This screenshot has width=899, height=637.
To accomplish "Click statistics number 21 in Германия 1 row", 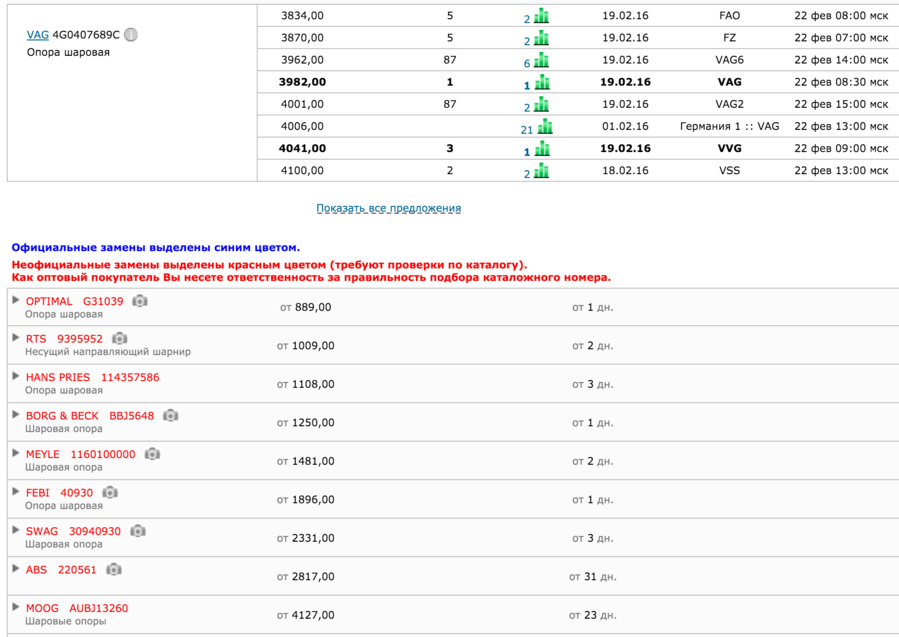I will (x=527, y=130).
